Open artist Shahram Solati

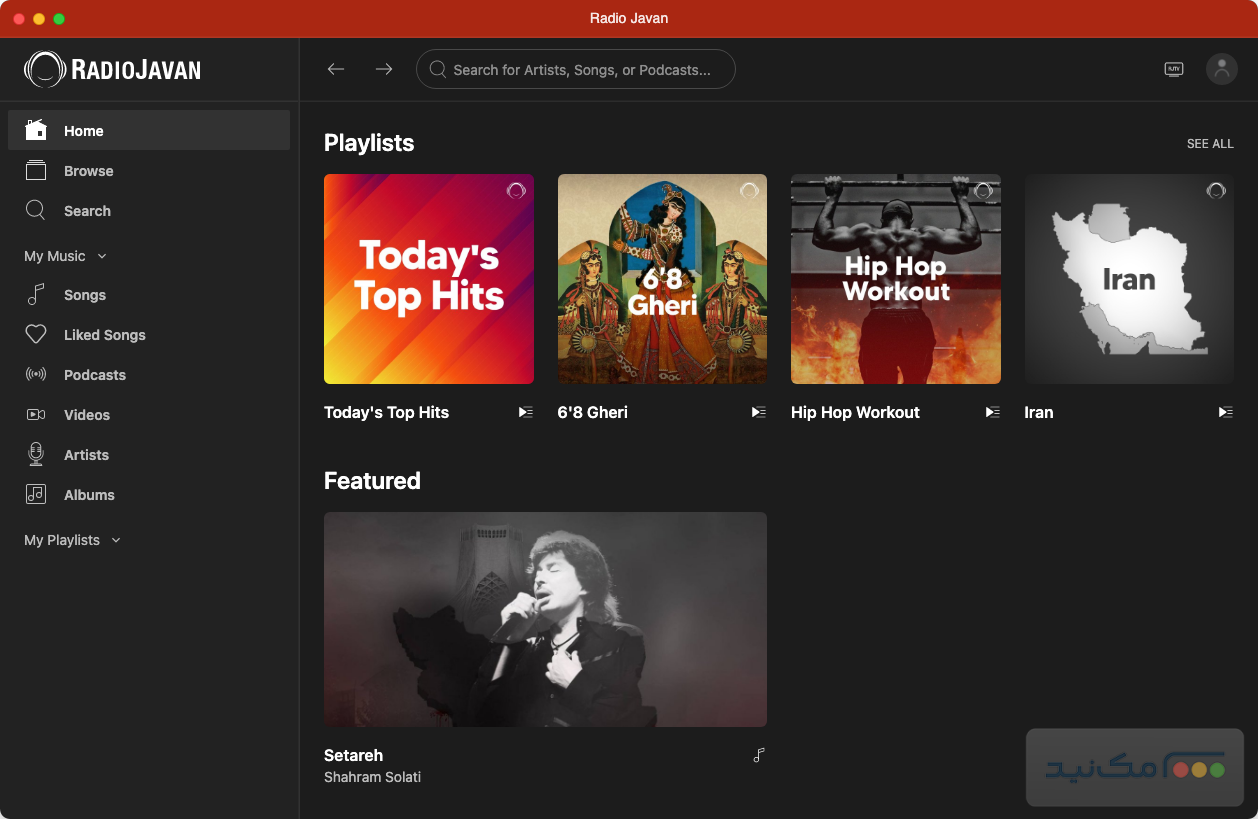[372, 777]
